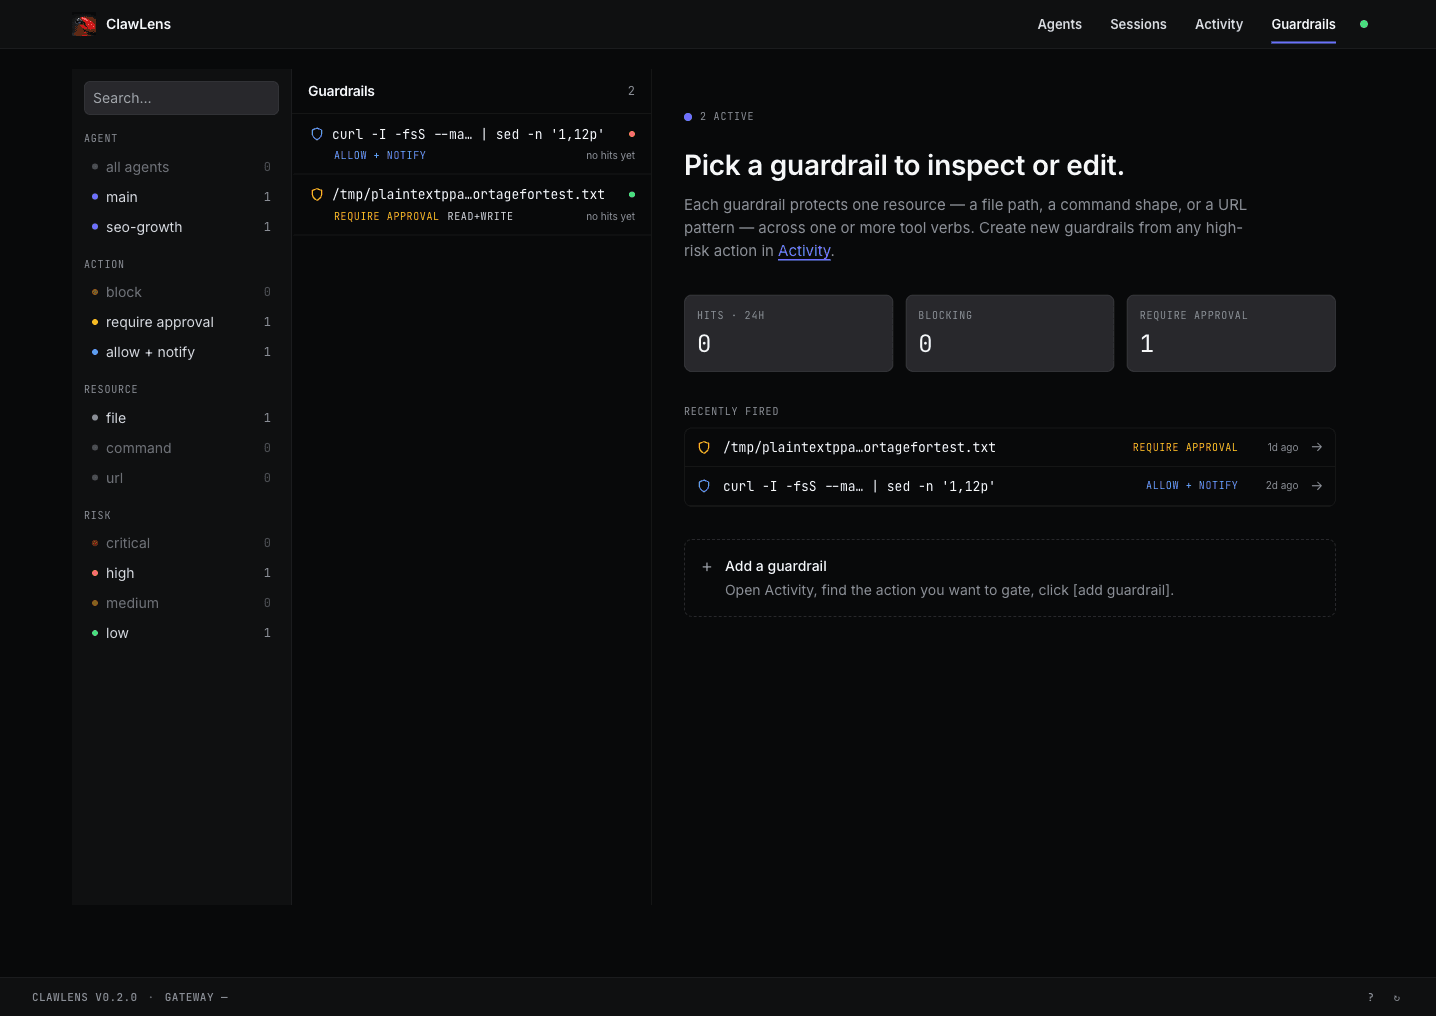Click READ+WRITE tag on /tmp guardrail

[x=480, y=217]
